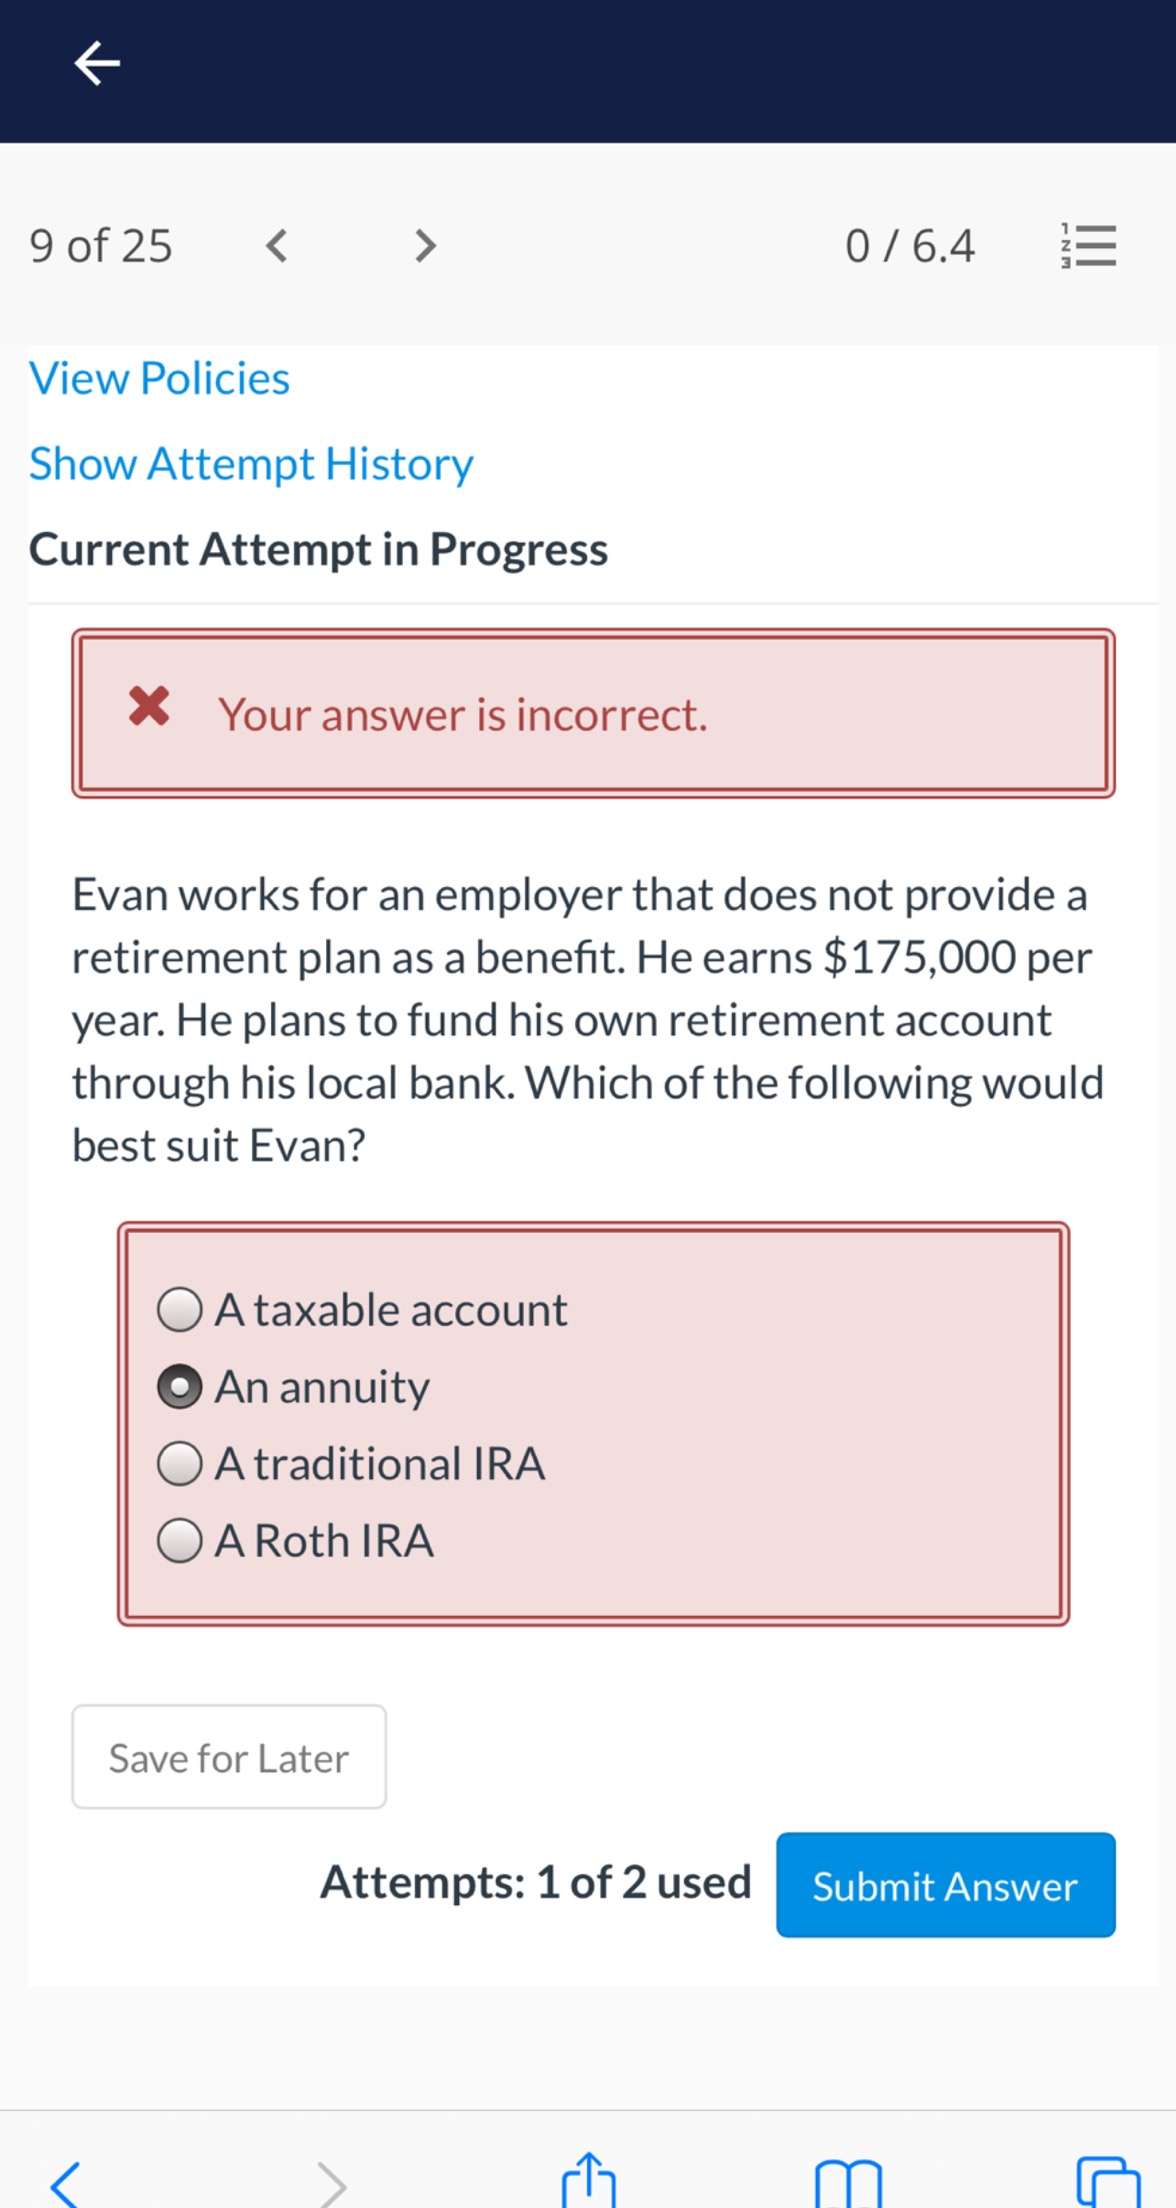Choose the "A Roth IRA" answer
Screen dimensions: 1176x2208
180,1541
